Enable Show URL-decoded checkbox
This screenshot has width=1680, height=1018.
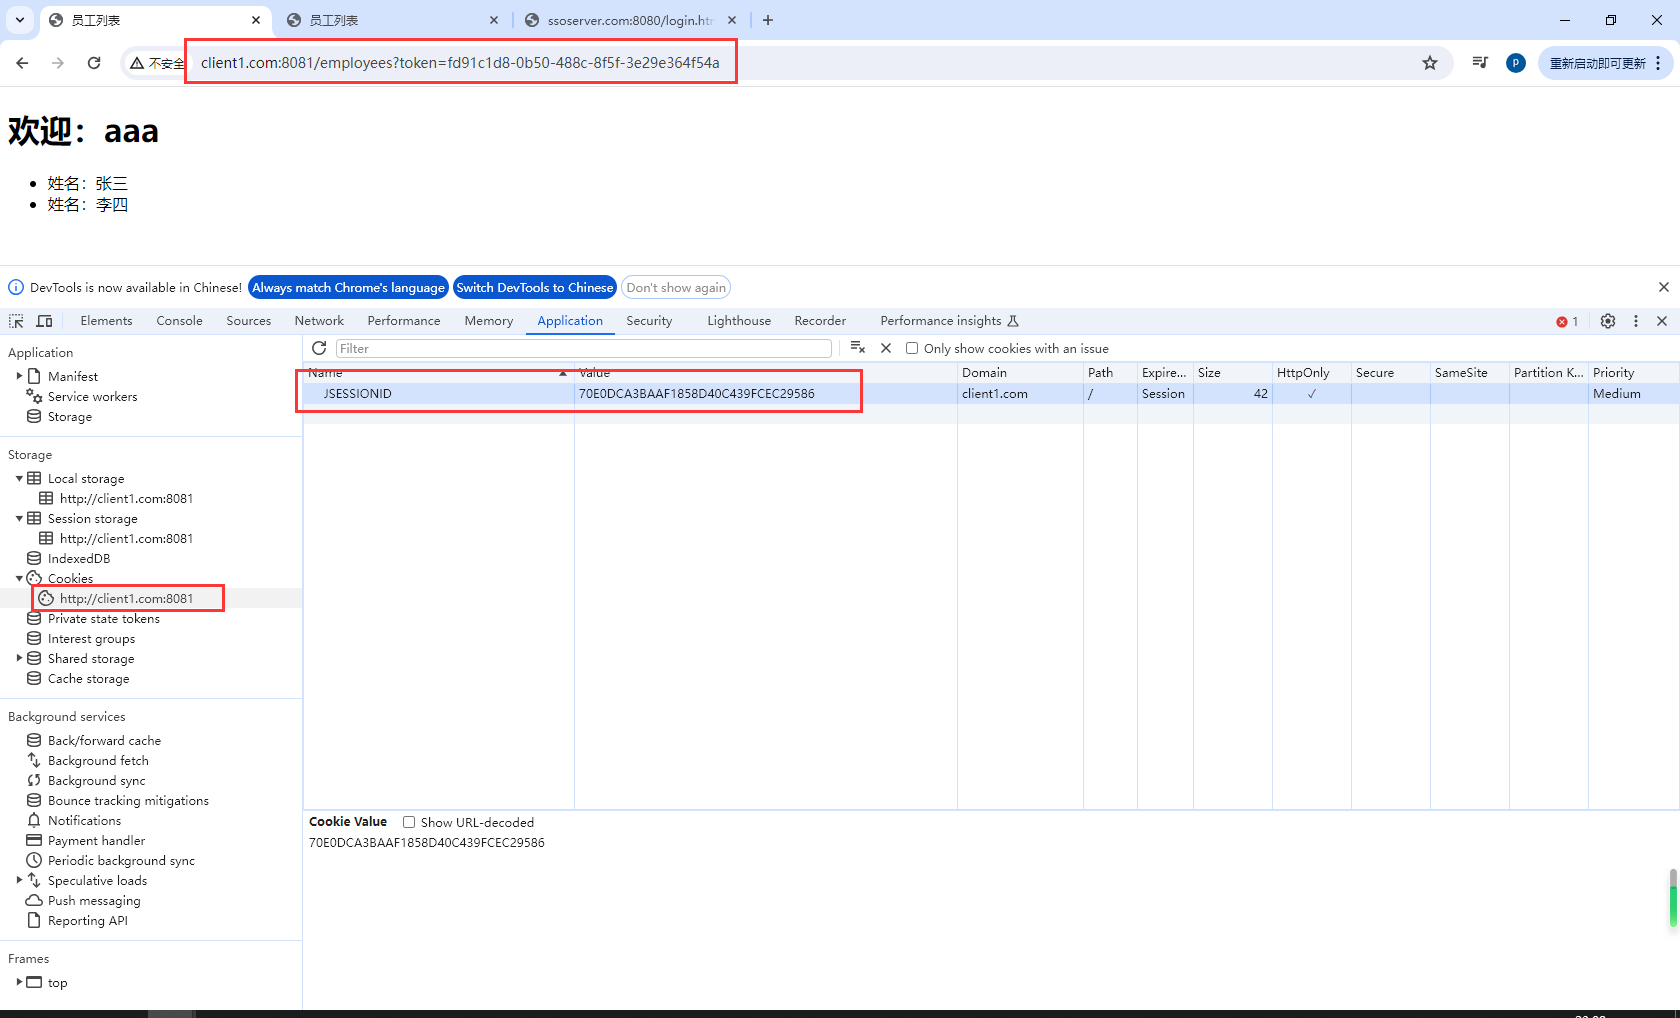click(x=409, y=822)
